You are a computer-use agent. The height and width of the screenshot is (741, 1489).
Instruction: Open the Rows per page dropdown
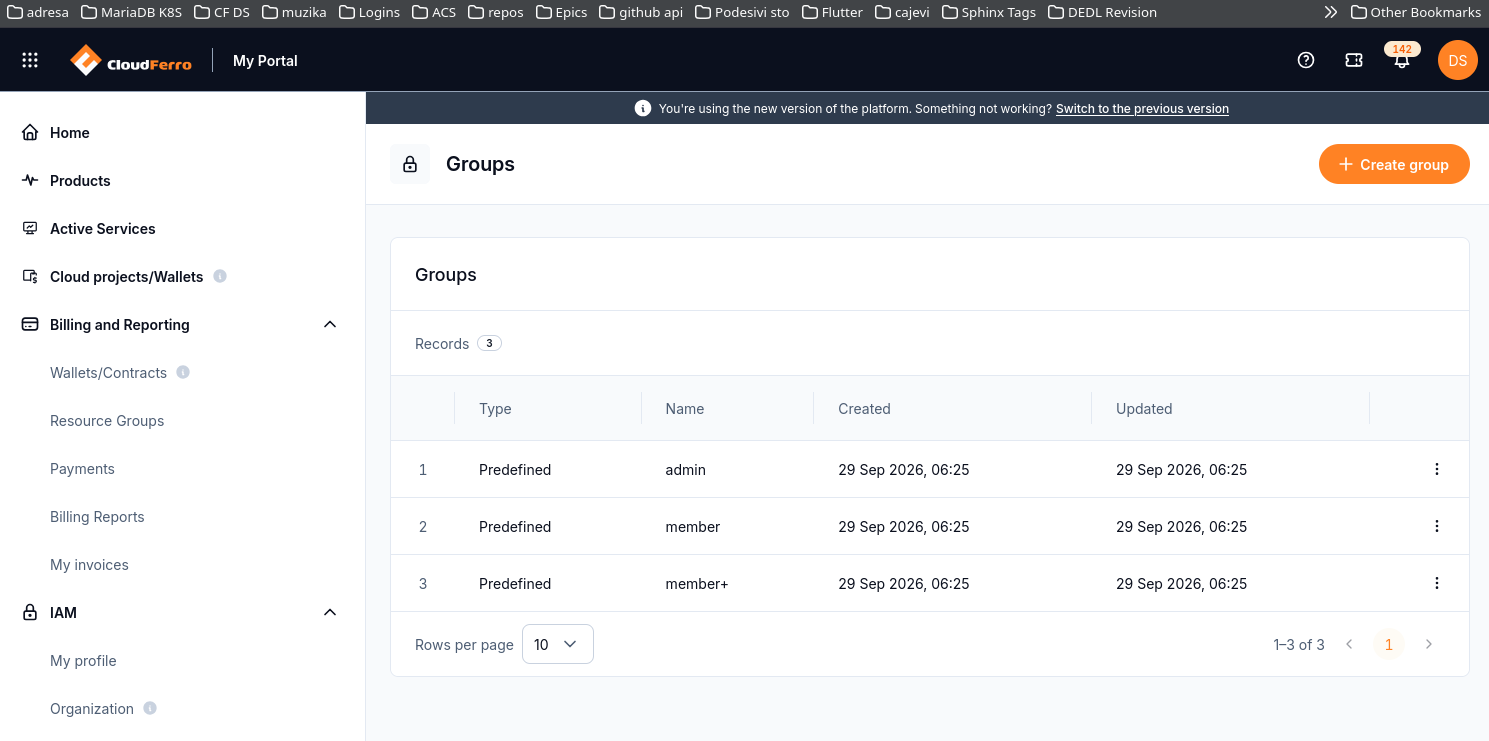558,644
